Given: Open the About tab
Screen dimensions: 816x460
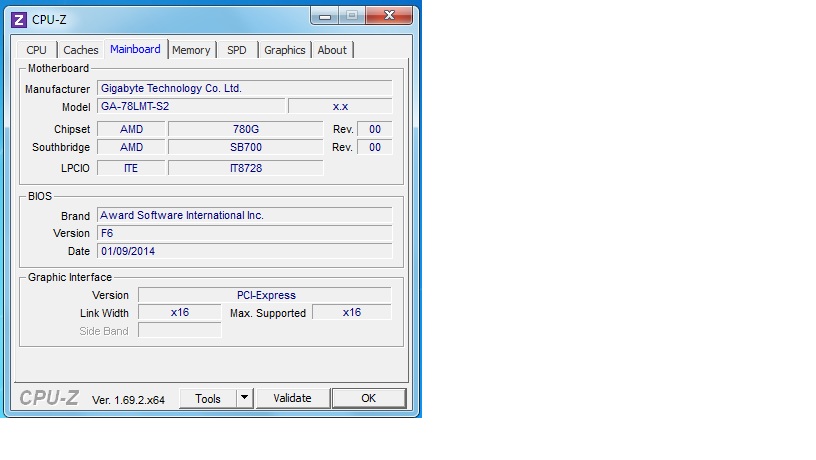Looking at the screenshot, I should pyautogui.click(x=332, y=50).
